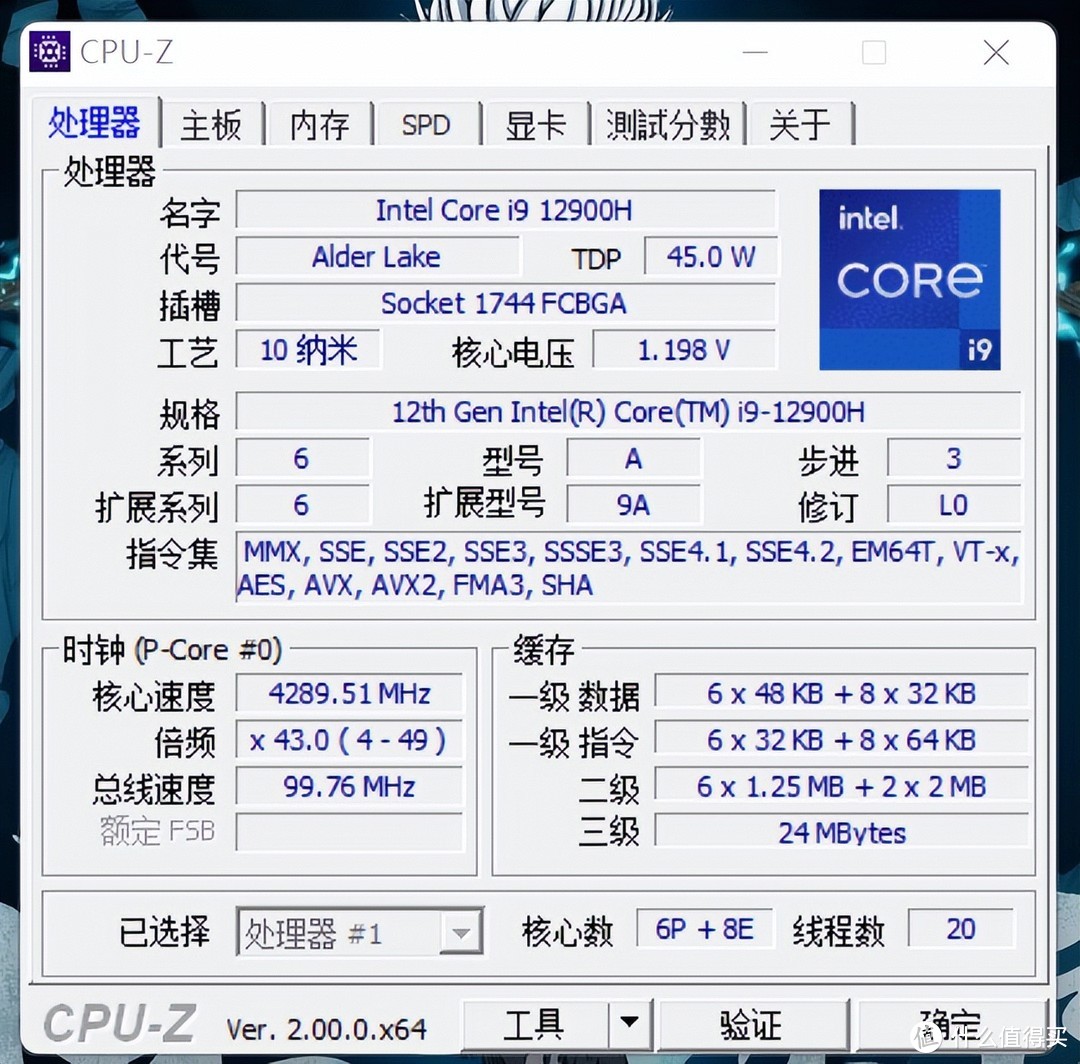Click L1 instruction cache 6 x 32 KB + 8 x 64 KB
Viewport: 1080px width, 1064px height.
click(841, 740)
